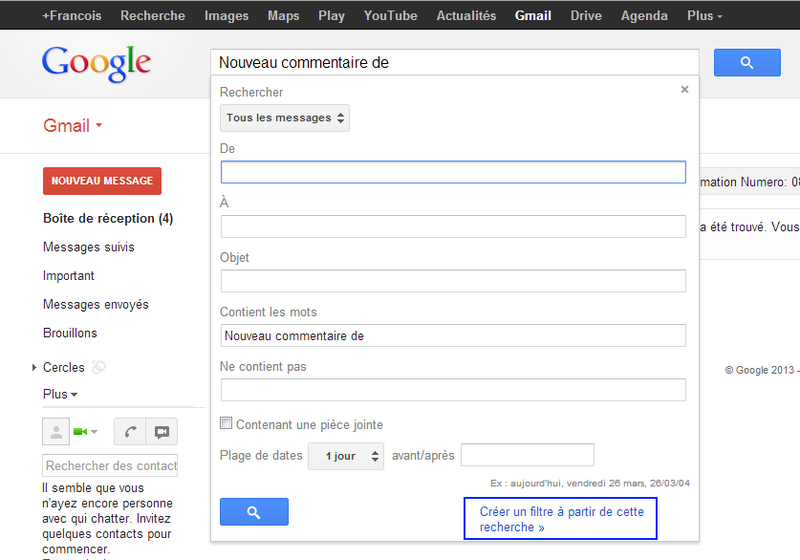Open +Francois in the top bar
The width and height of the screenshot is (800, 560).
coord(71,16)
